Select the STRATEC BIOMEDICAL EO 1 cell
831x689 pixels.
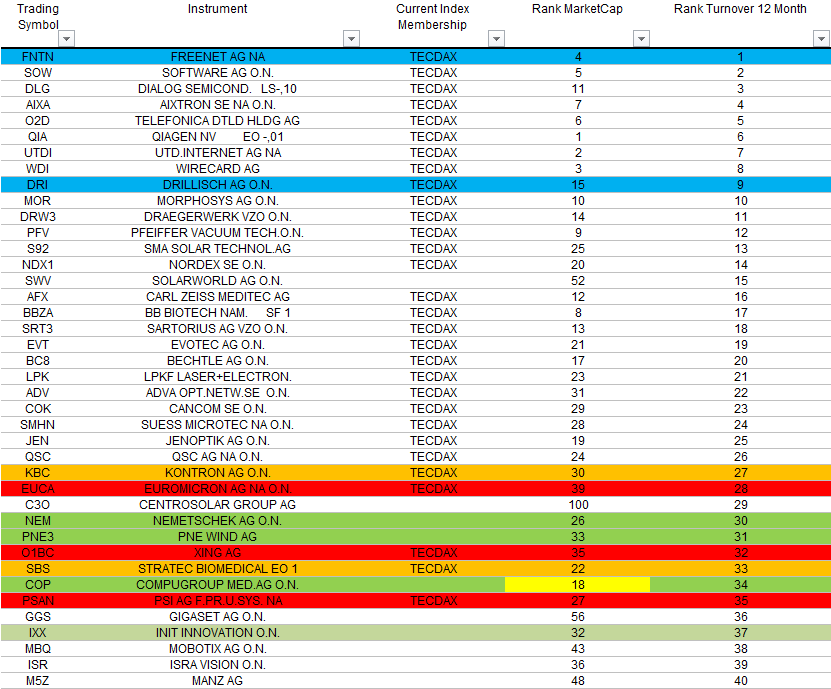218,569
